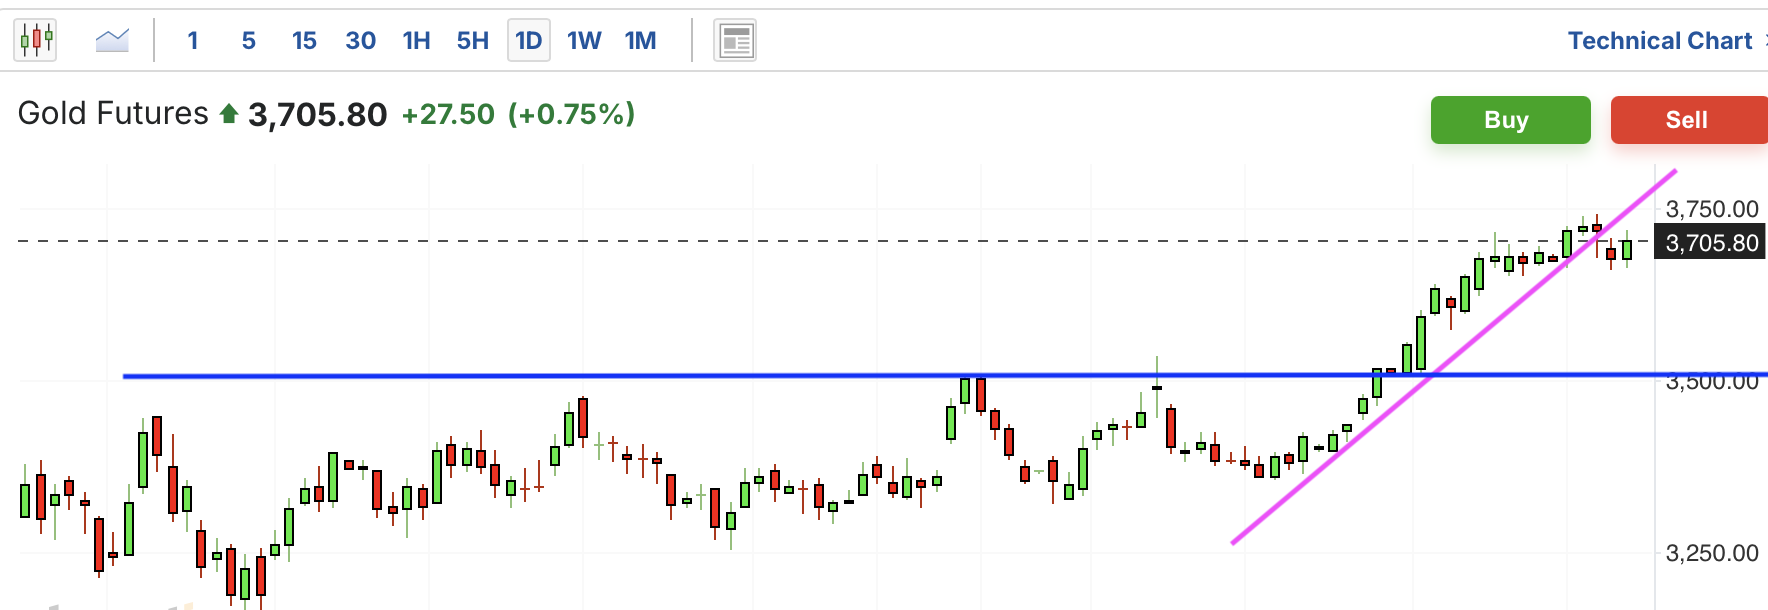The image size is (1768, 610).
Task: Set timeframe to 5 minutes
Action: coord(249,41)
